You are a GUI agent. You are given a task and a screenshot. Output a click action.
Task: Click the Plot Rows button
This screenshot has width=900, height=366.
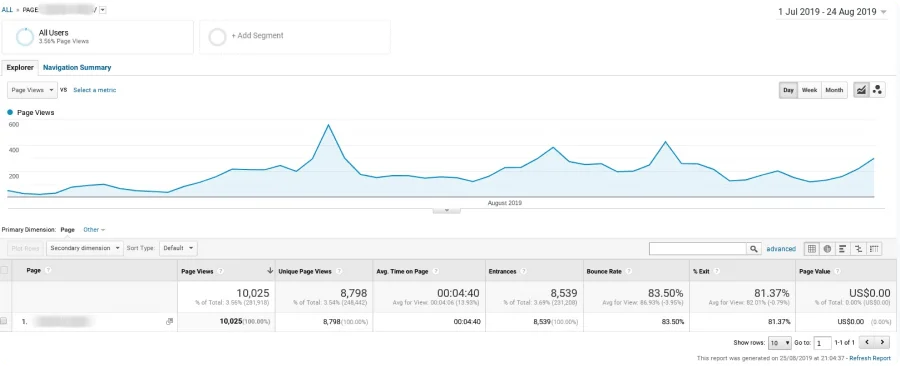coord(25,248)
